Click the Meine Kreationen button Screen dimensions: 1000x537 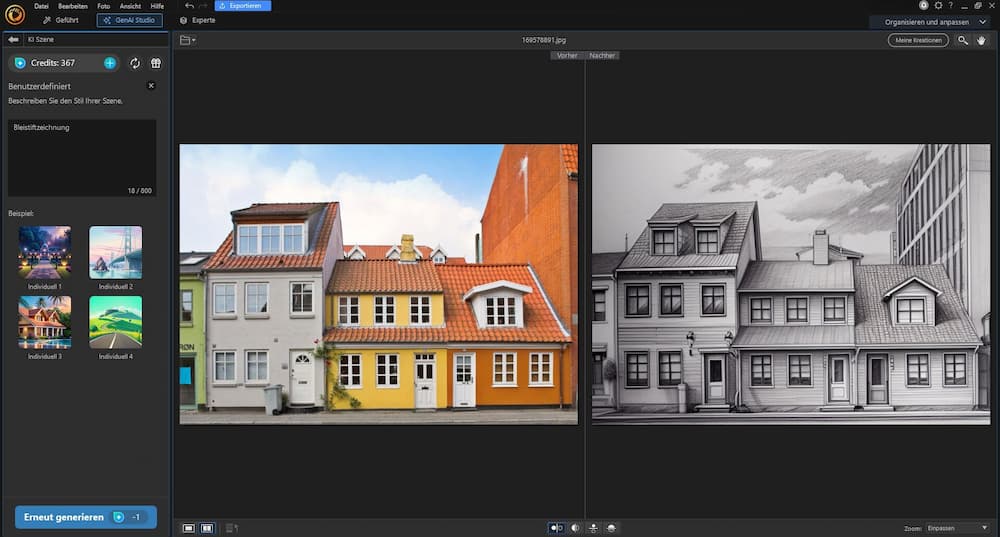[x=918, y=40]
